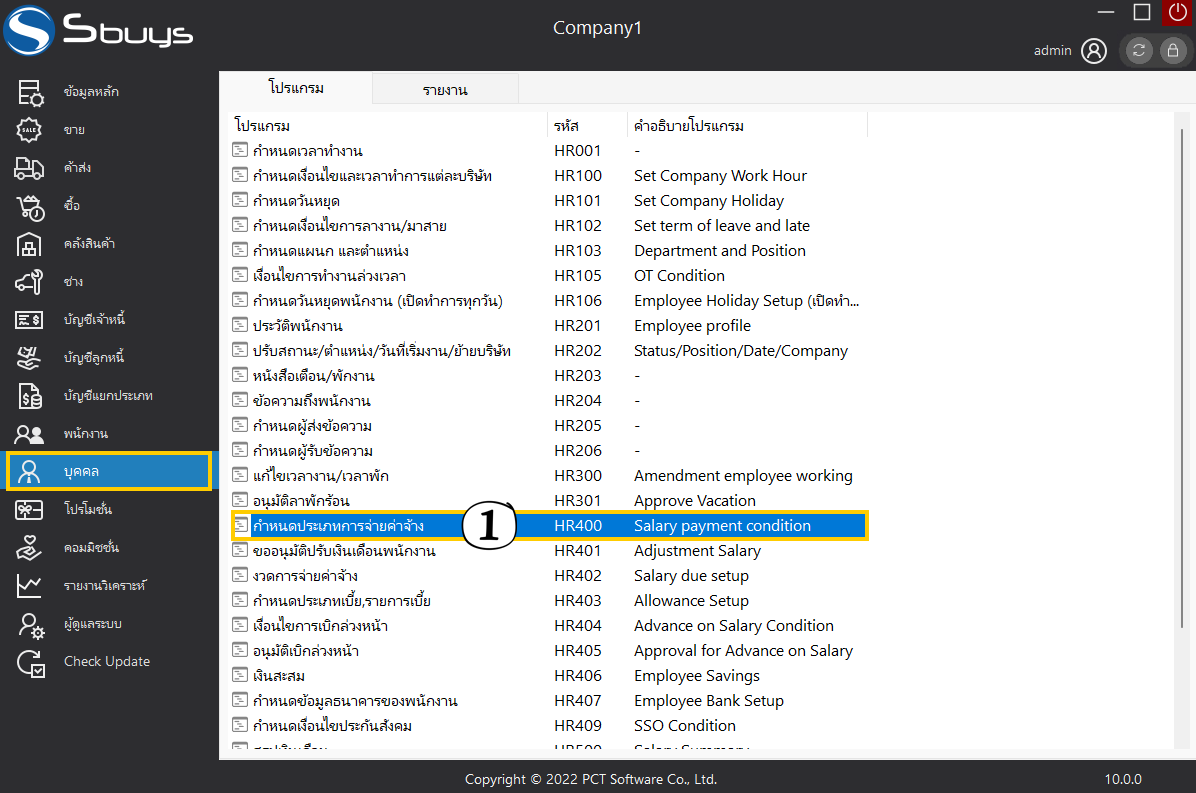The width and height of the screenshot is (1196, 793).
Task: Switch to the รายงาน tab
Action: (x=445, y=90)
